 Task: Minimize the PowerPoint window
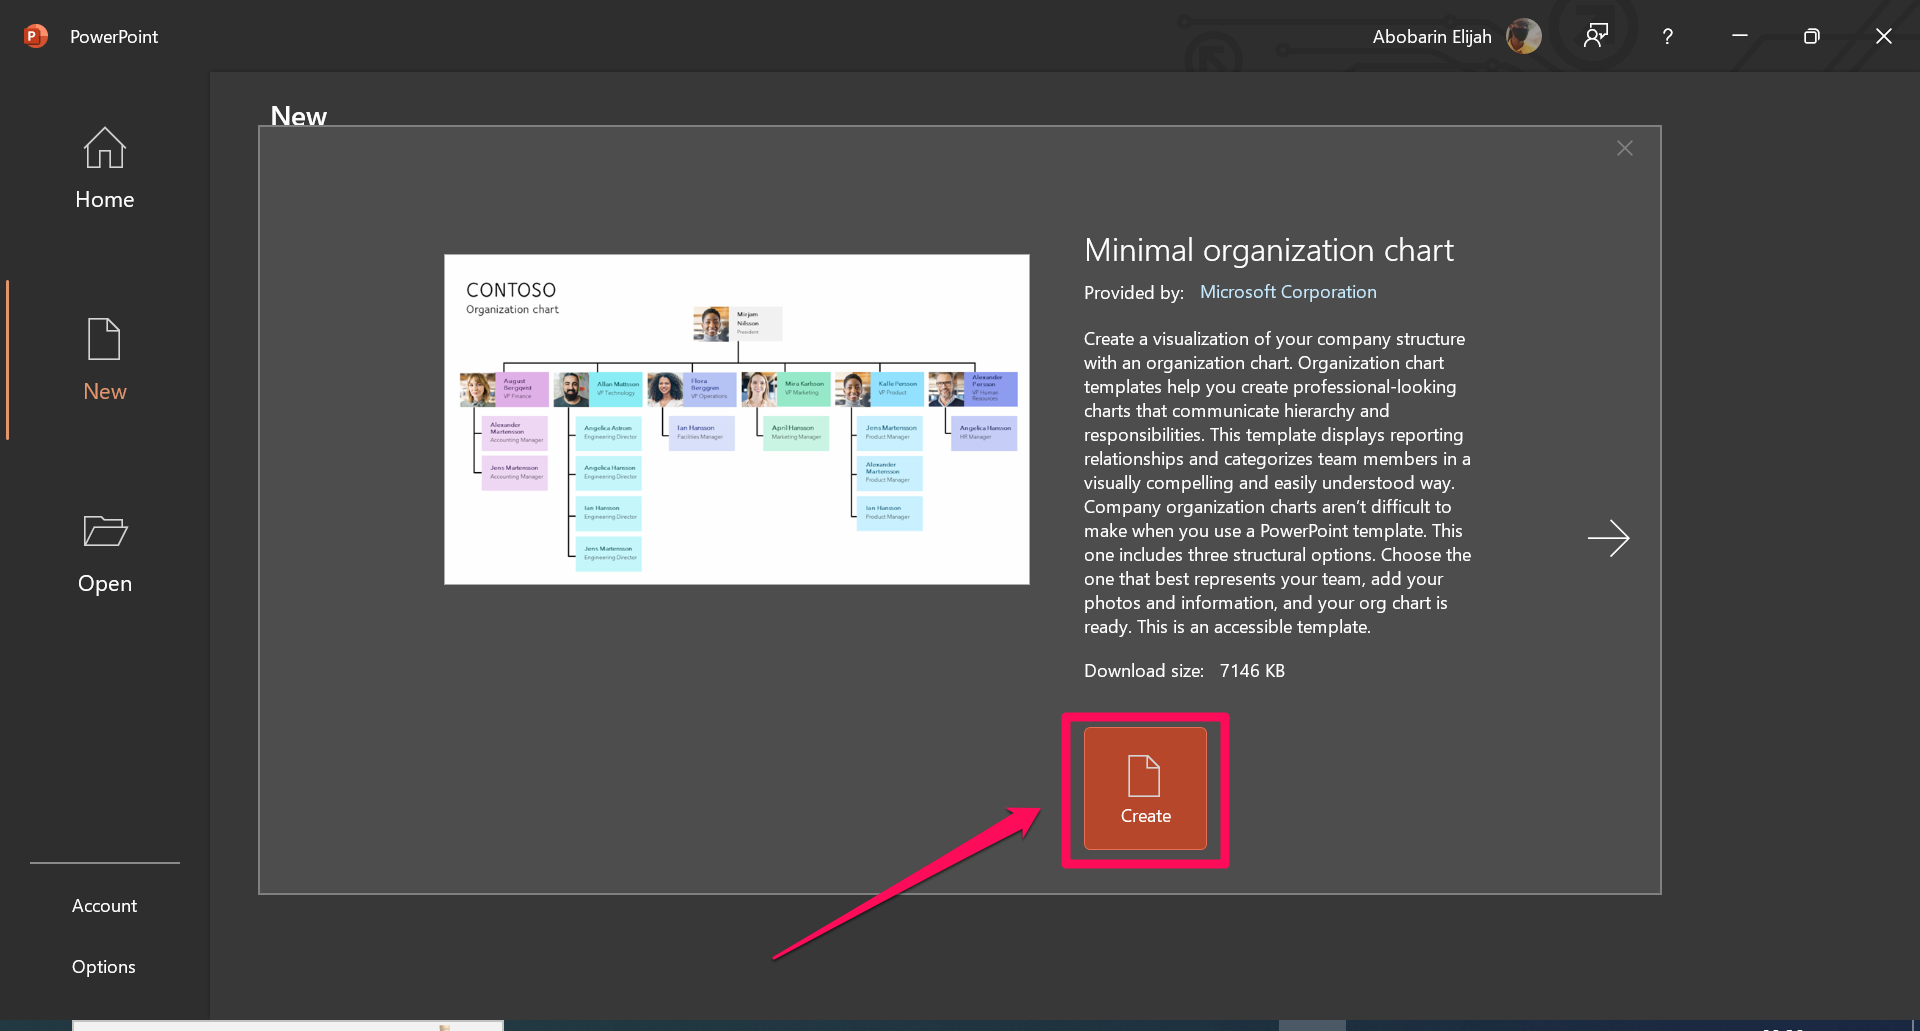(1740, 37)
